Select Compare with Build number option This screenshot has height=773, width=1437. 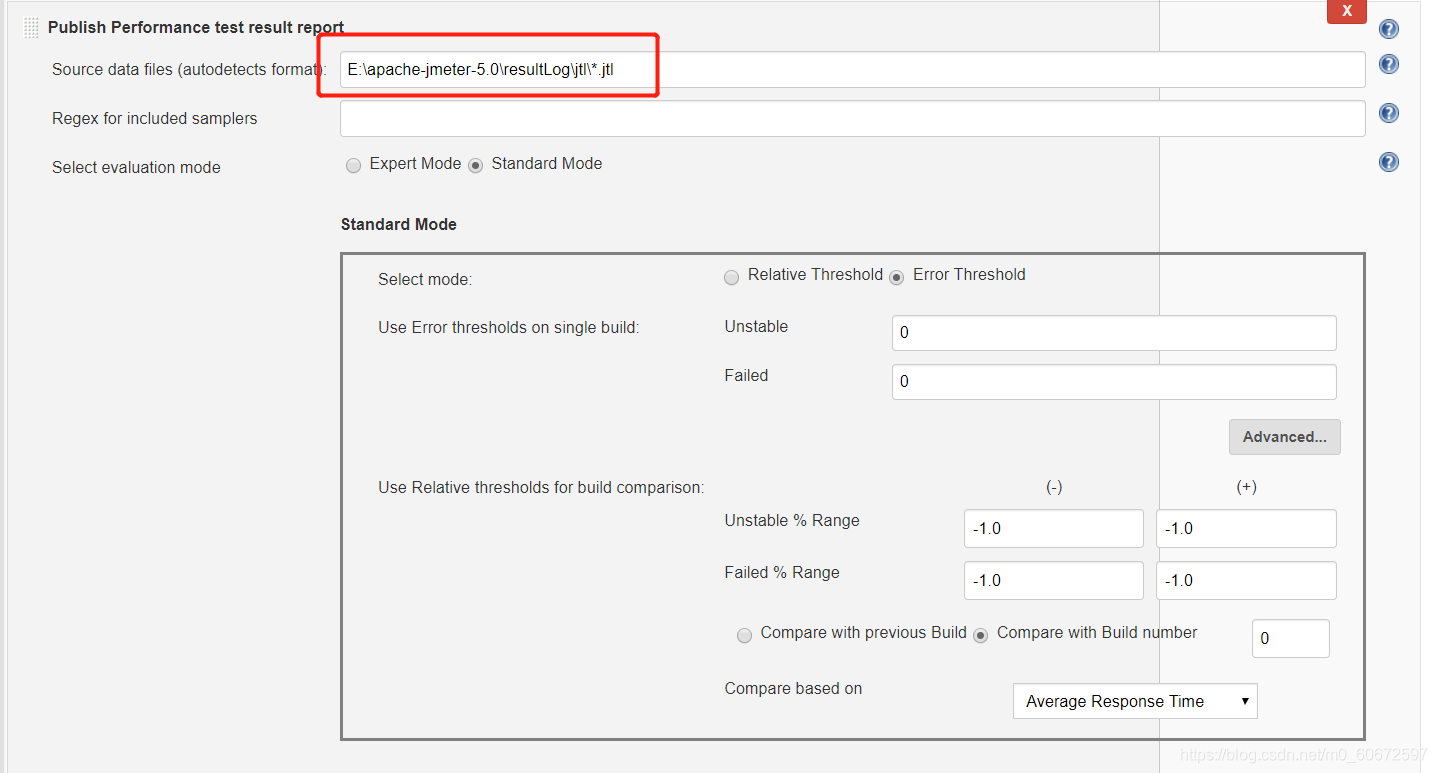[x=980, y=635]
